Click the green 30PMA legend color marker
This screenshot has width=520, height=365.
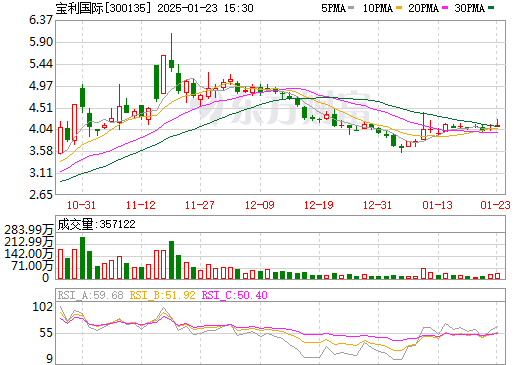[491, 7]
